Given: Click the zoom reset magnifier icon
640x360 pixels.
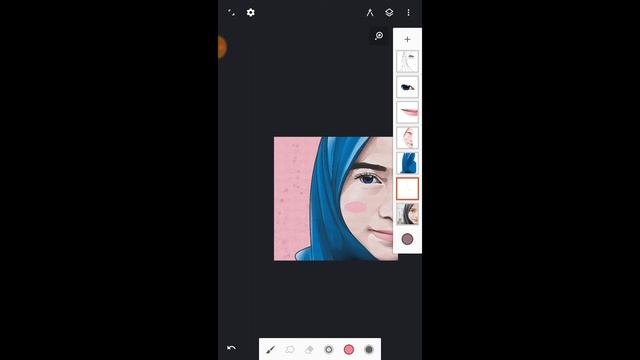Looking at the screenshot, I should tap(379, 36).
